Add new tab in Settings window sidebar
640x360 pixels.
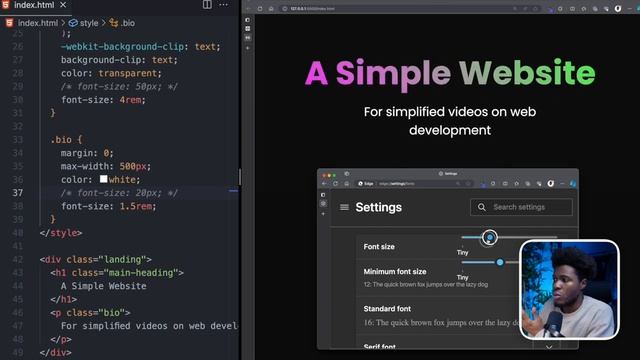323,214
